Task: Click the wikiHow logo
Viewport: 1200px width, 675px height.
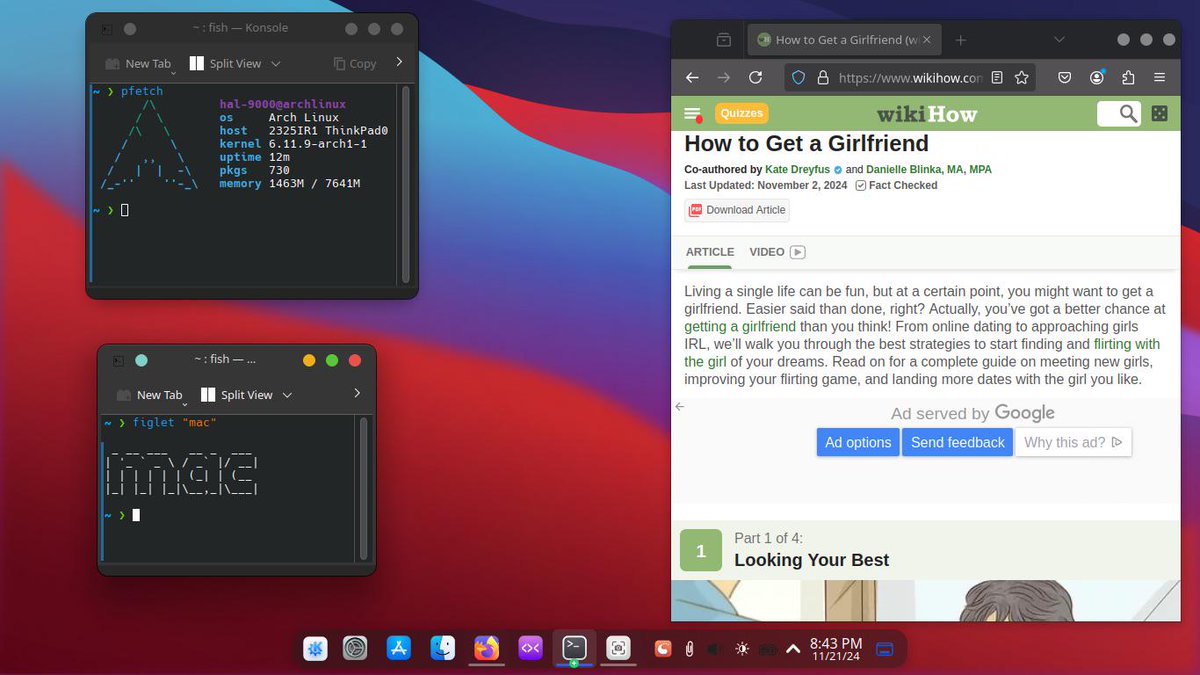Action: click(927, 114)
